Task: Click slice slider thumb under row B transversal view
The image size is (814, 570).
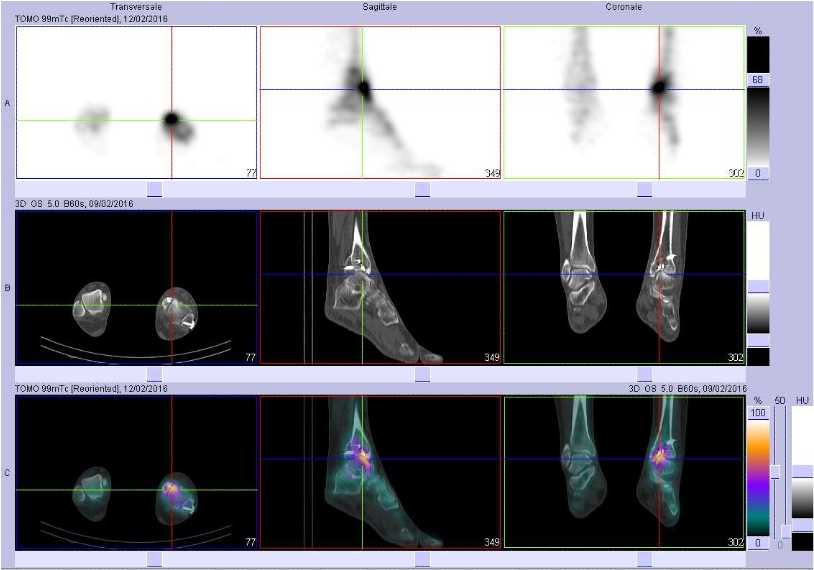Action: coord(155,374)
